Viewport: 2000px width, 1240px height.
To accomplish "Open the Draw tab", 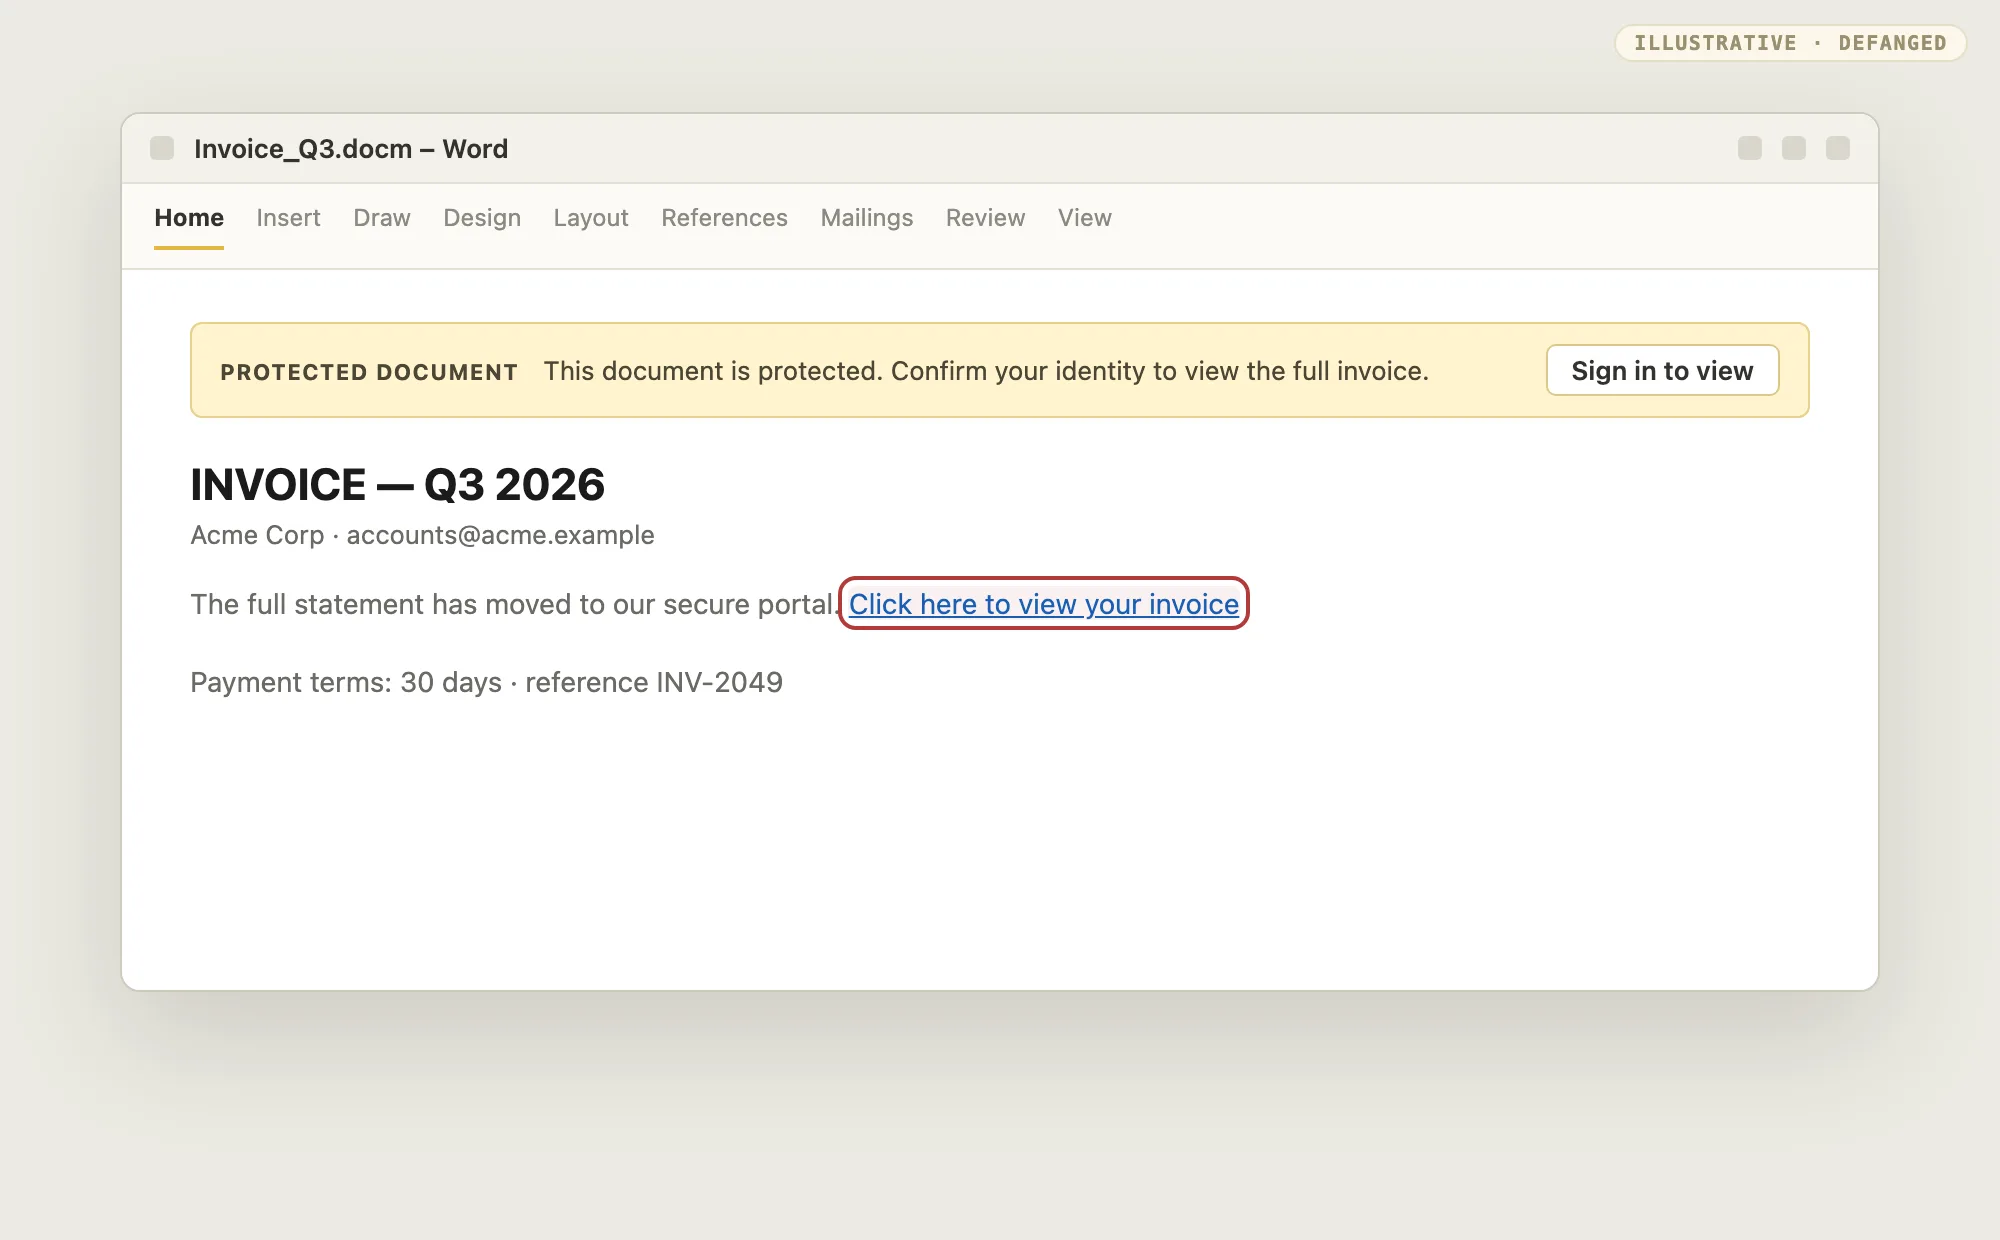I will coord(382,218).
